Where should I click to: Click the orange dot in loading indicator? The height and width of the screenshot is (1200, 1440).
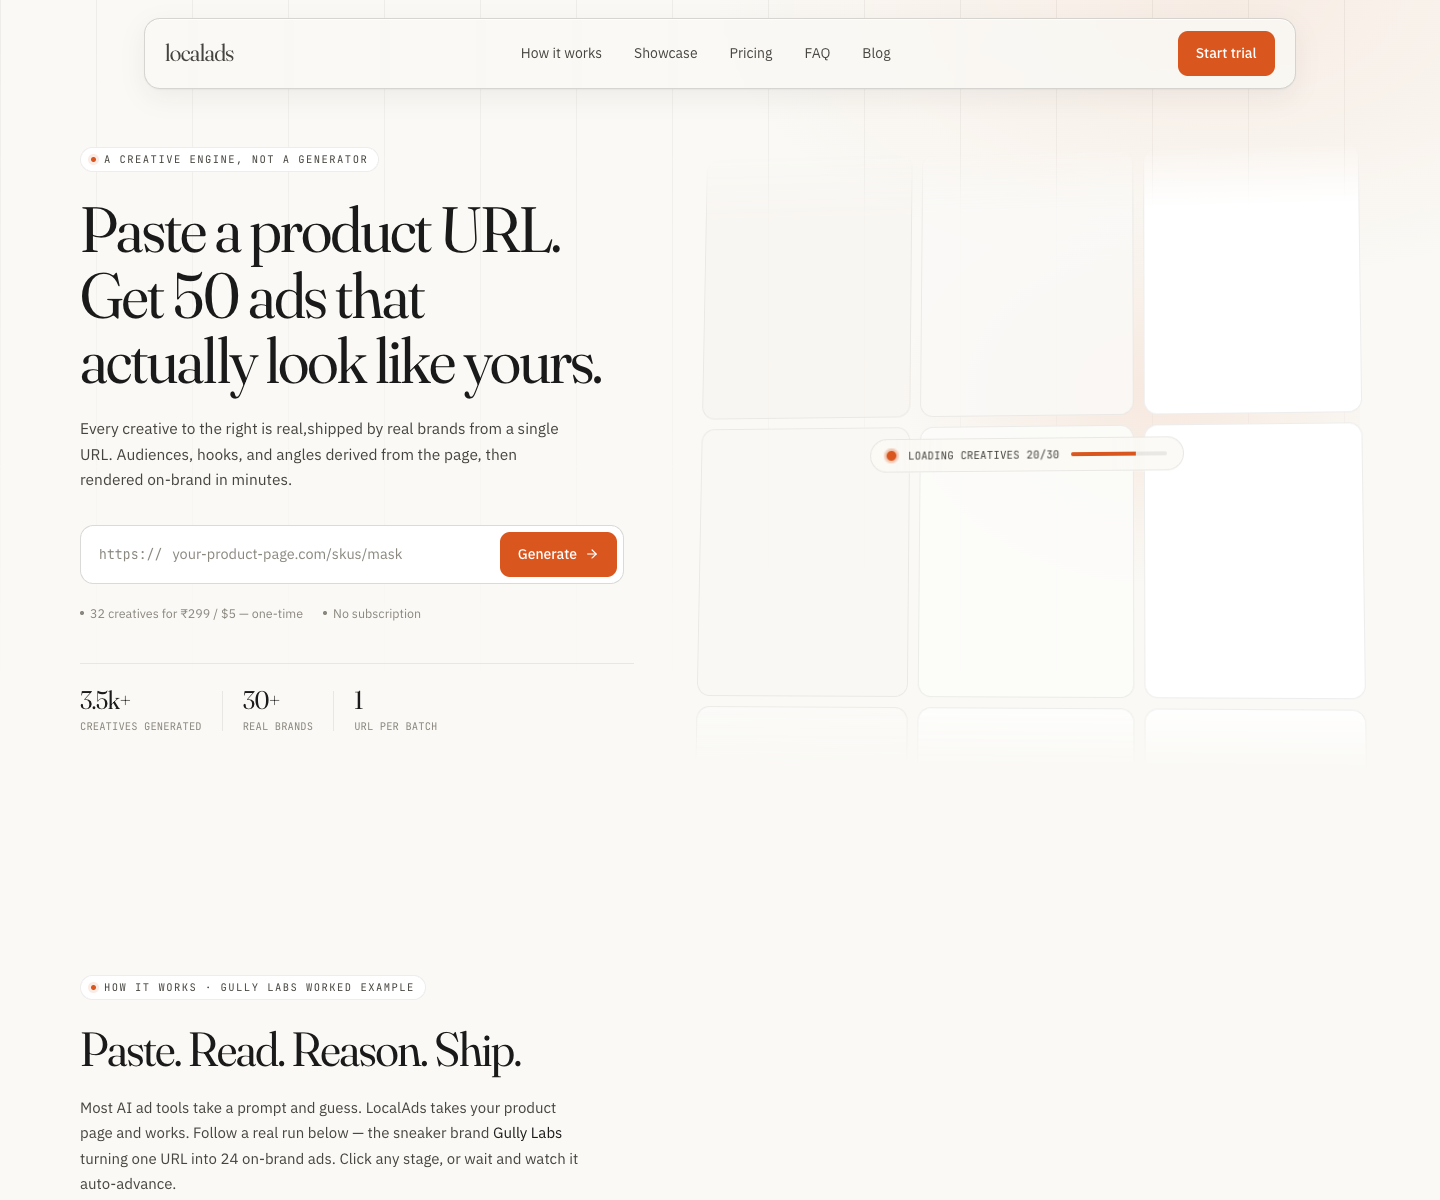[x=891, y=455]
